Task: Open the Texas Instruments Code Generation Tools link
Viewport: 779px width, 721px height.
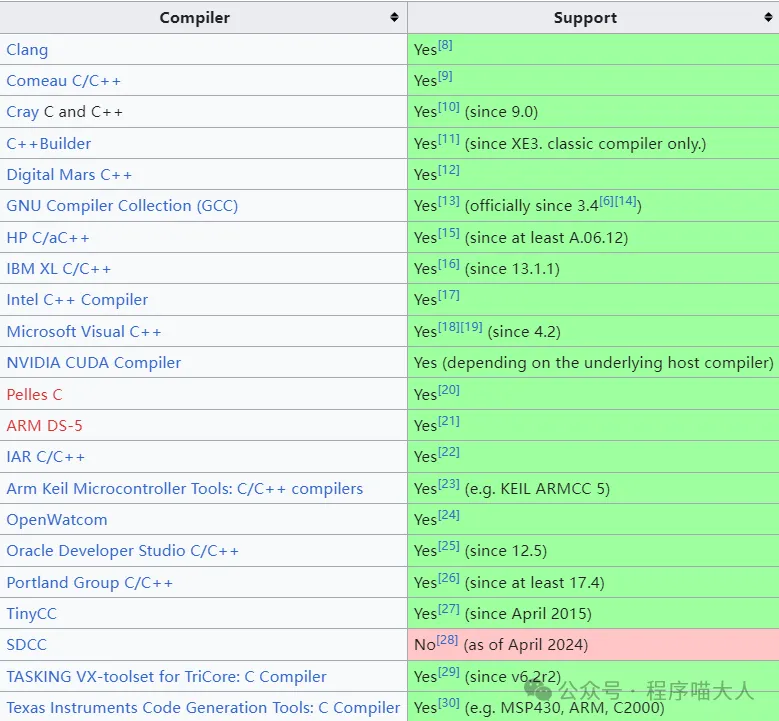Action: pos(203,708)
